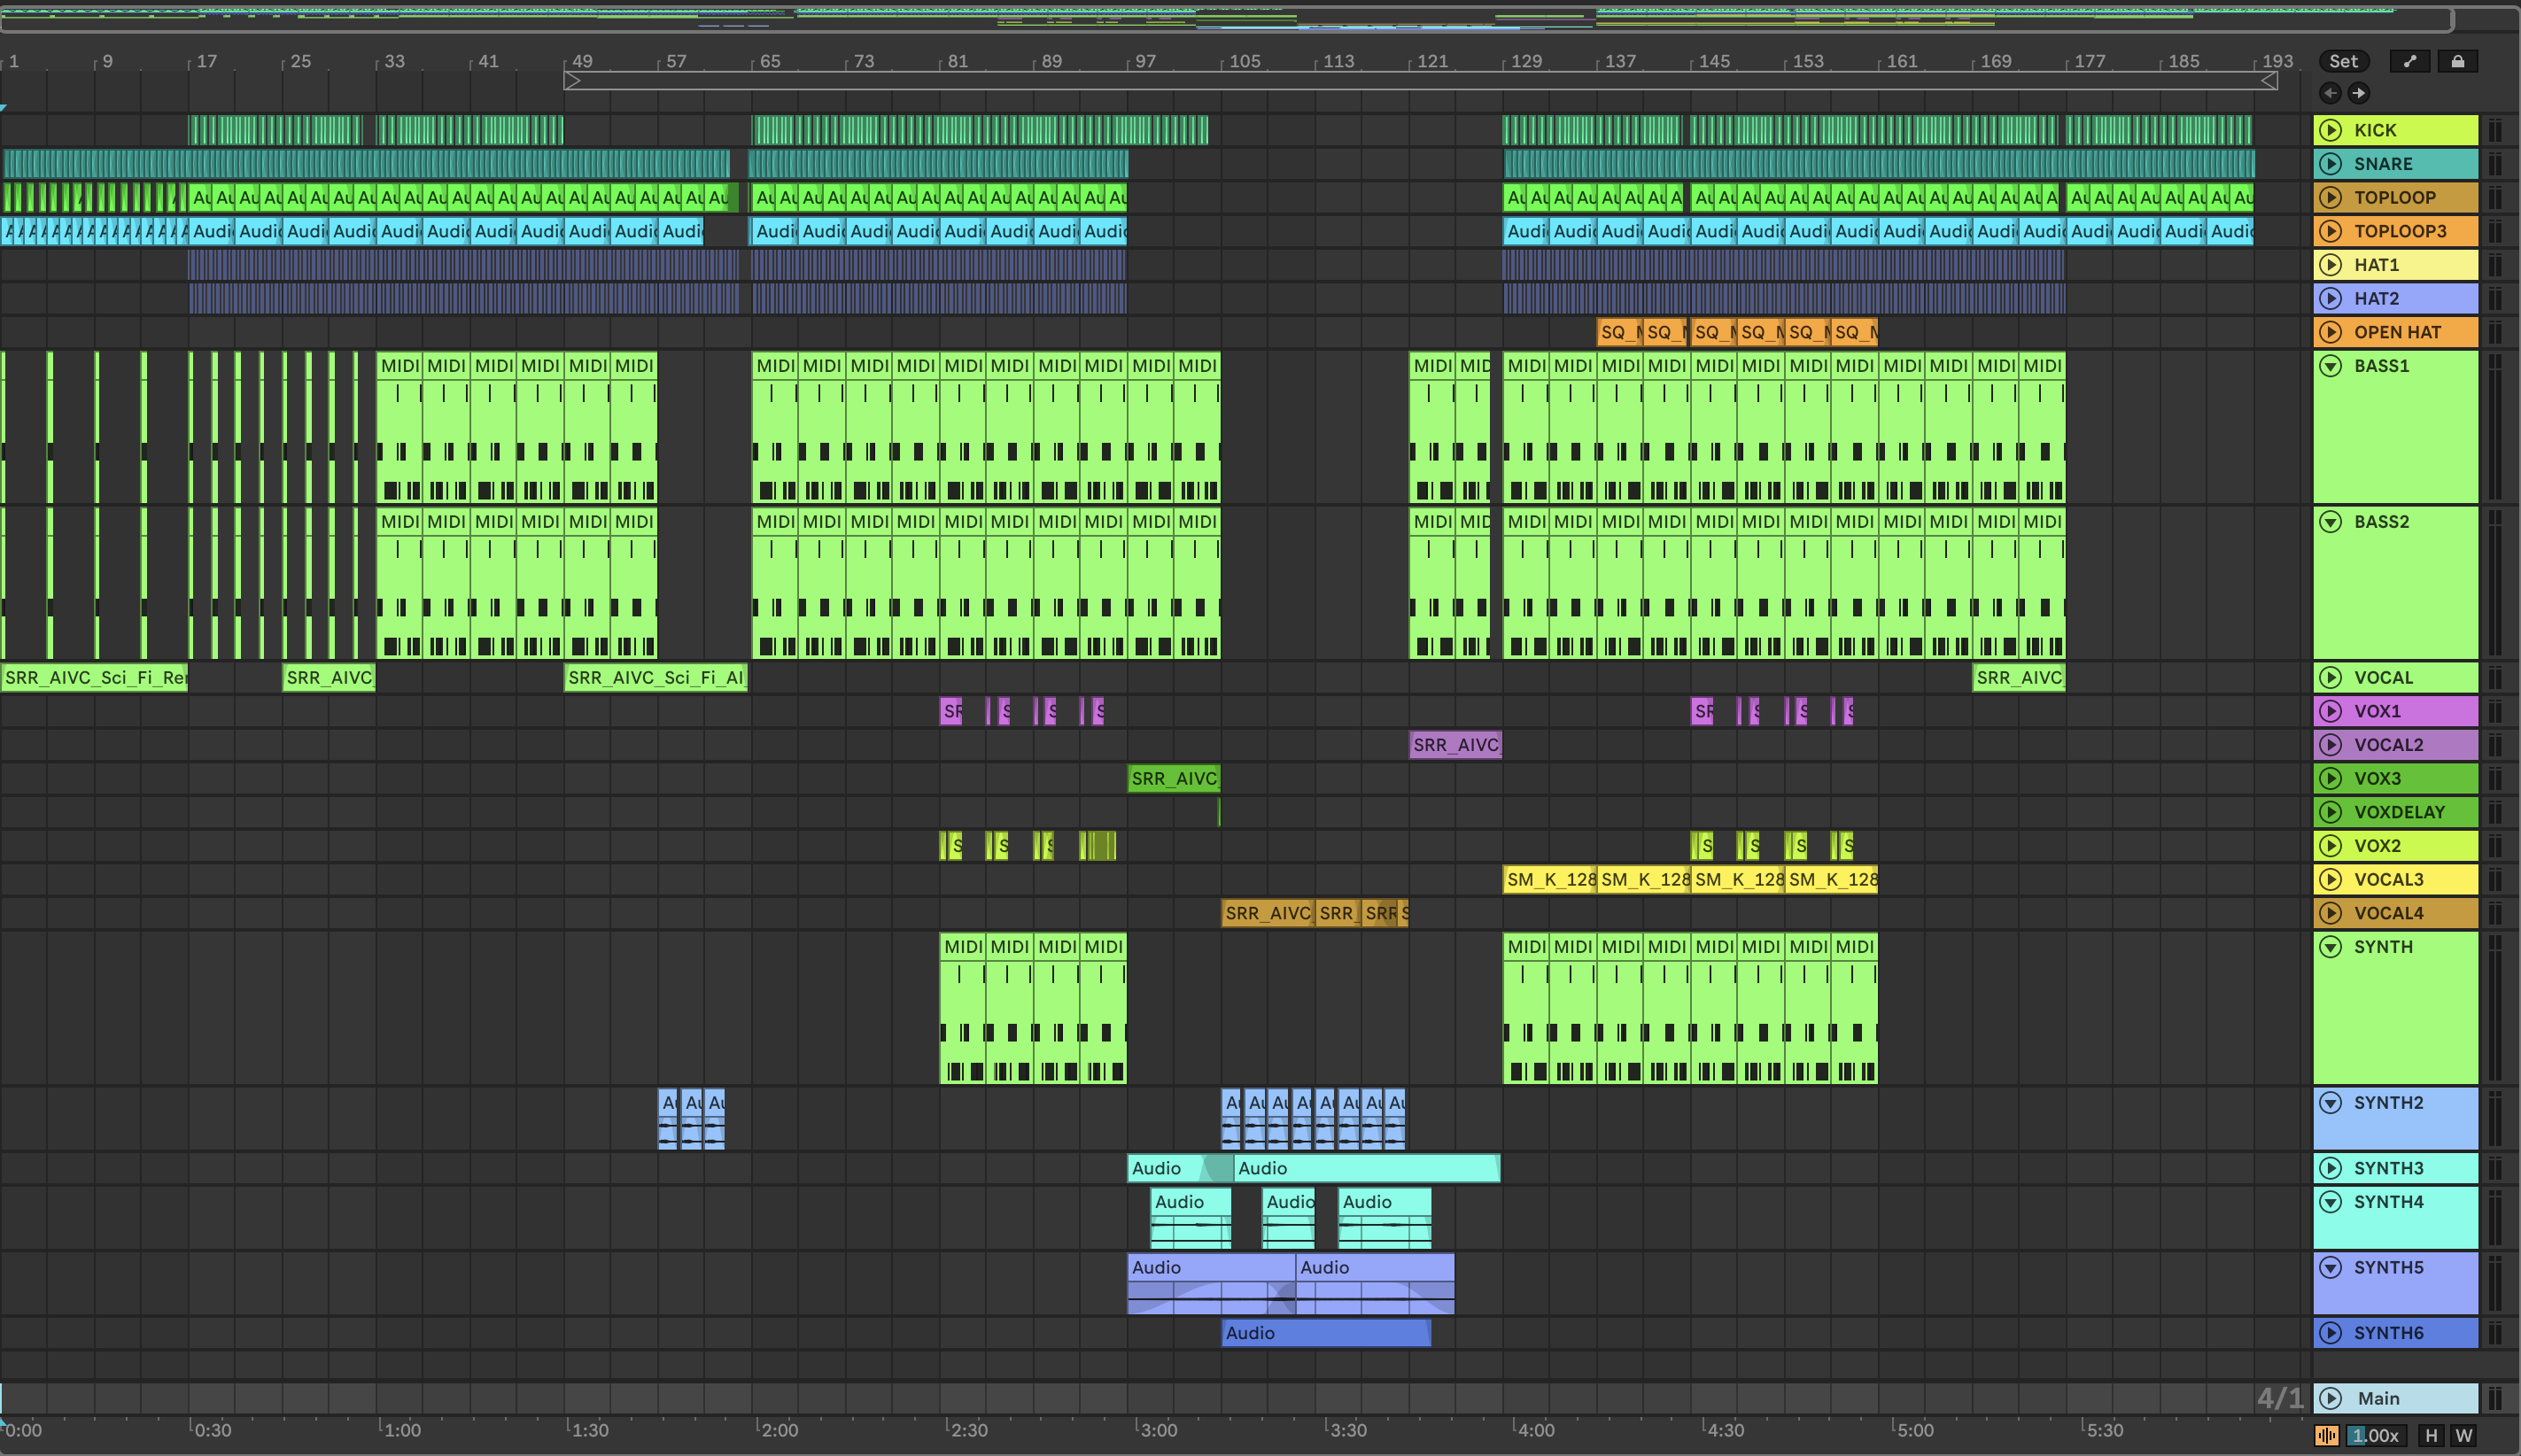The height and width of the screenshot is (1456, 2521).
Task: Select the SRR_AIVC_Sci_Fi_AI clip on VOCAL track
Action: tap(656, 678)
